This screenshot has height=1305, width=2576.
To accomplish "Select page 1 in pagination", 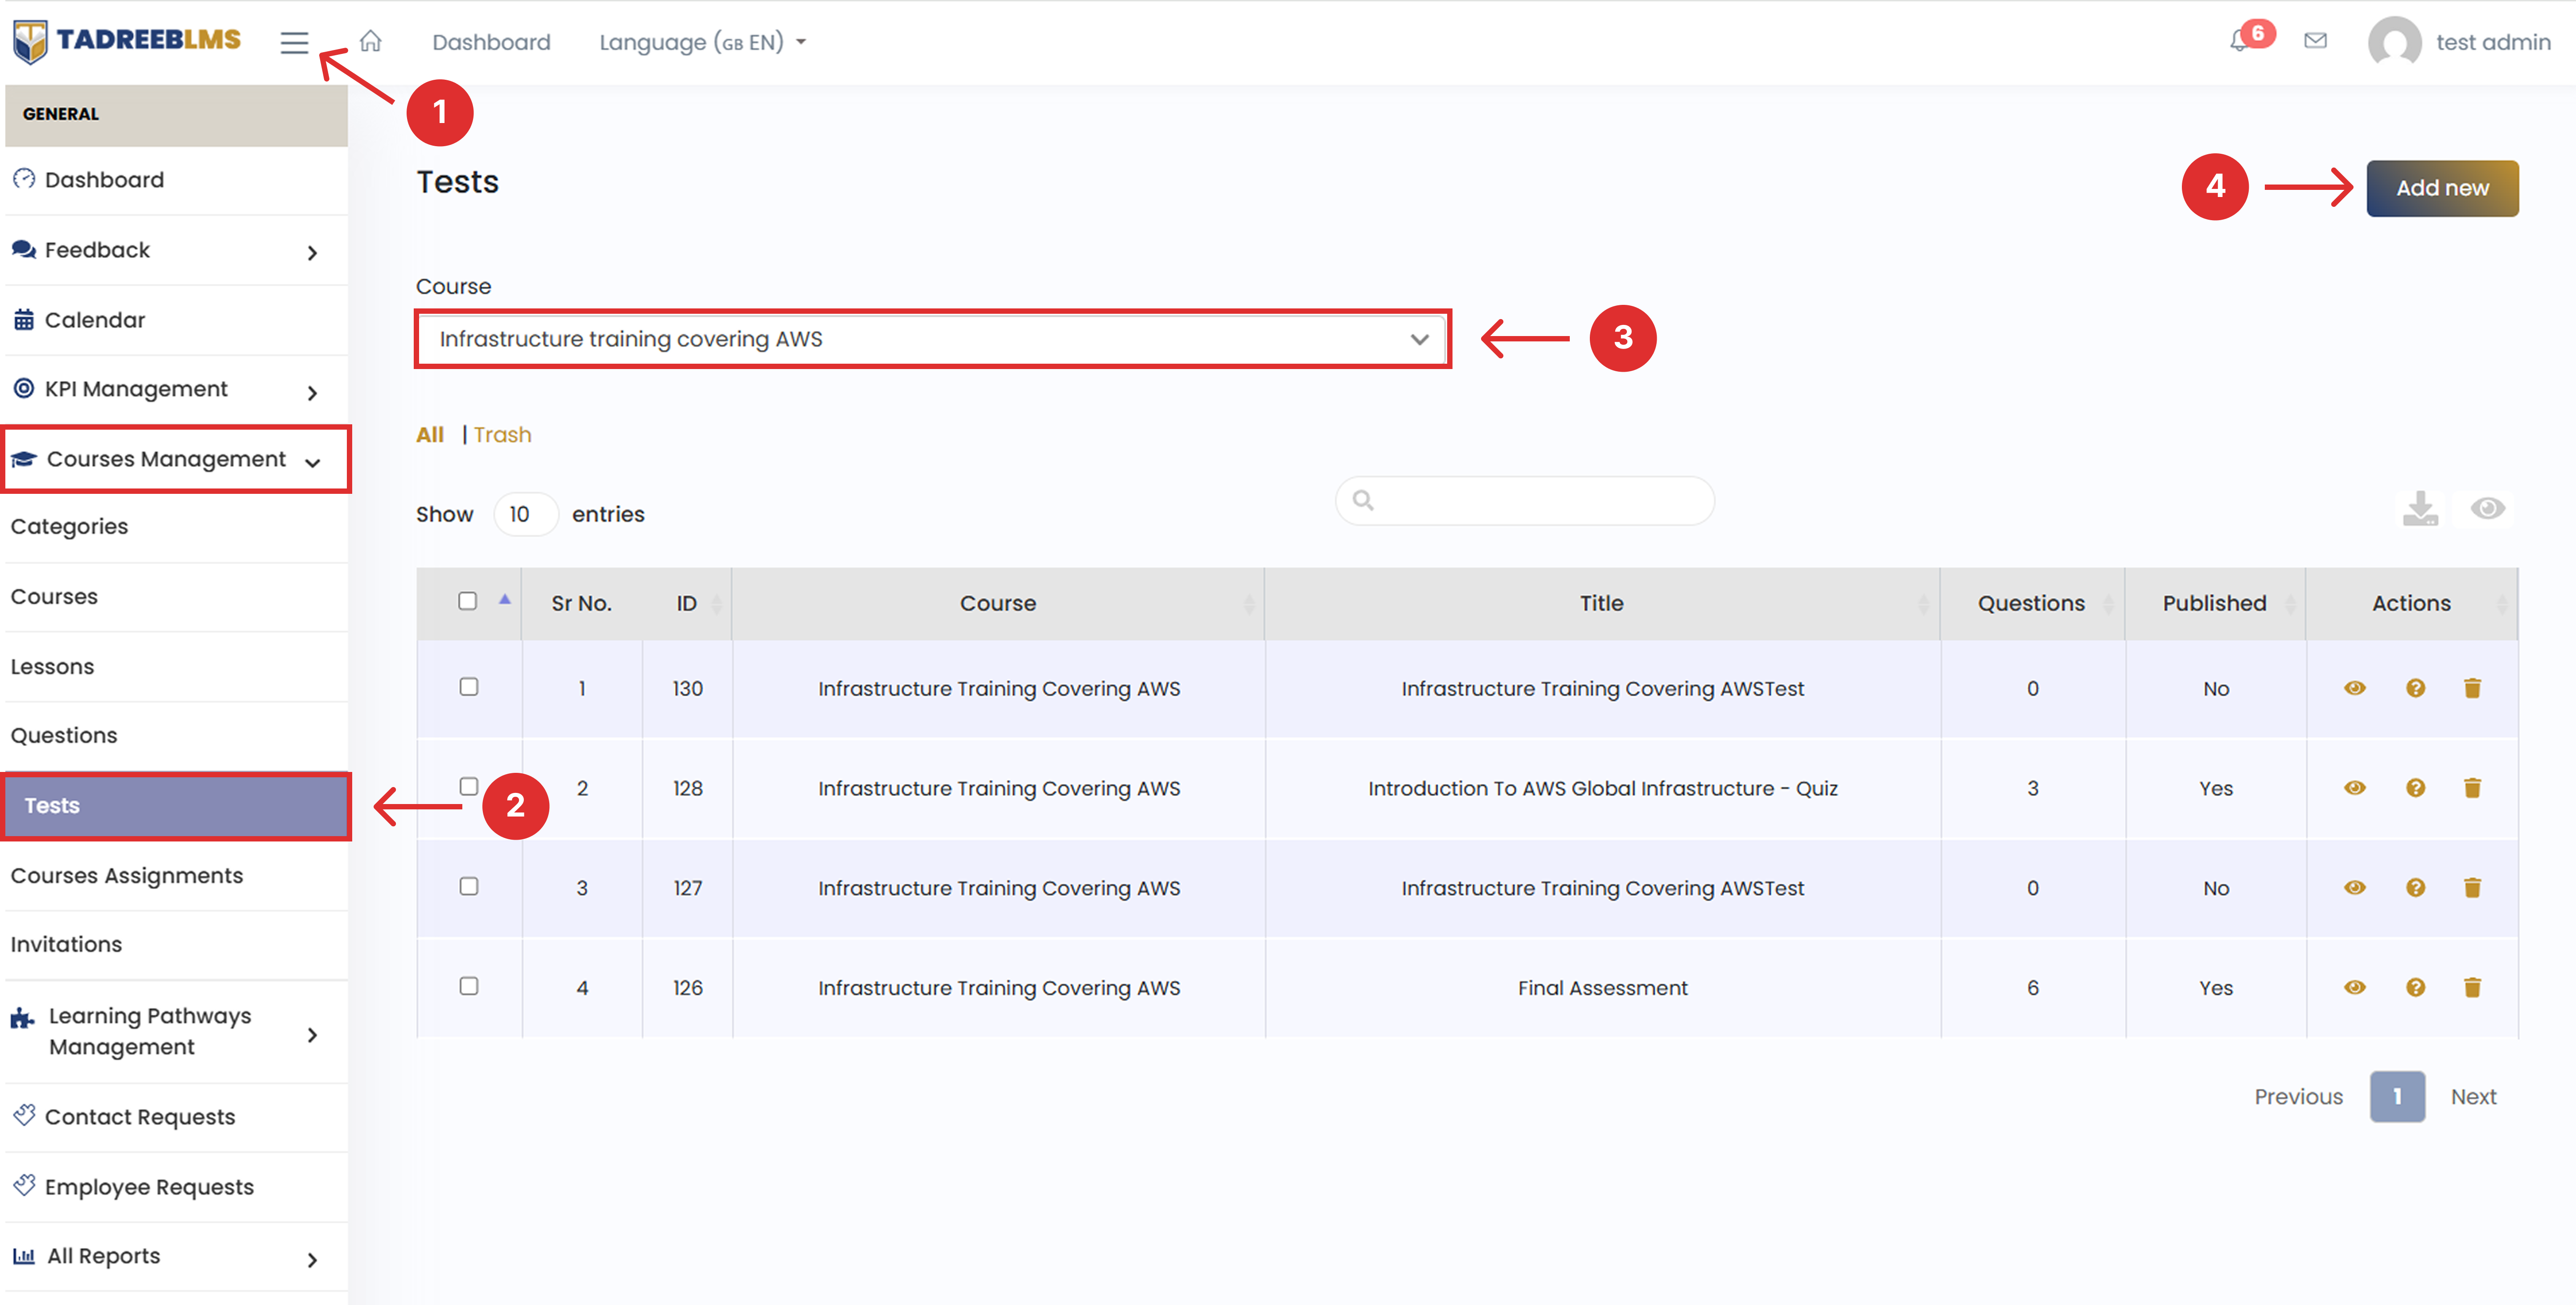I will click(x=2397, y=1097).
